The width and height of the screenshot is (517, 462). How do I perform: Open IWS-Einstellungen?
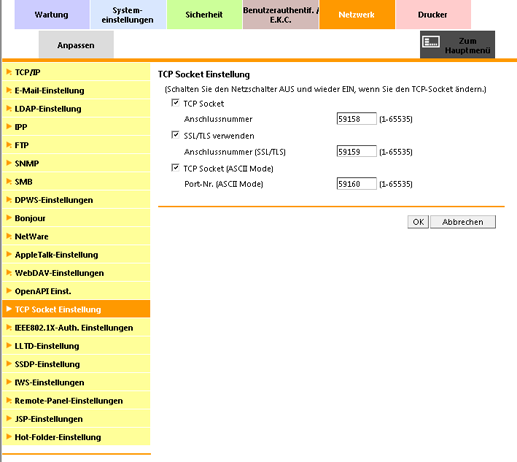76,382
